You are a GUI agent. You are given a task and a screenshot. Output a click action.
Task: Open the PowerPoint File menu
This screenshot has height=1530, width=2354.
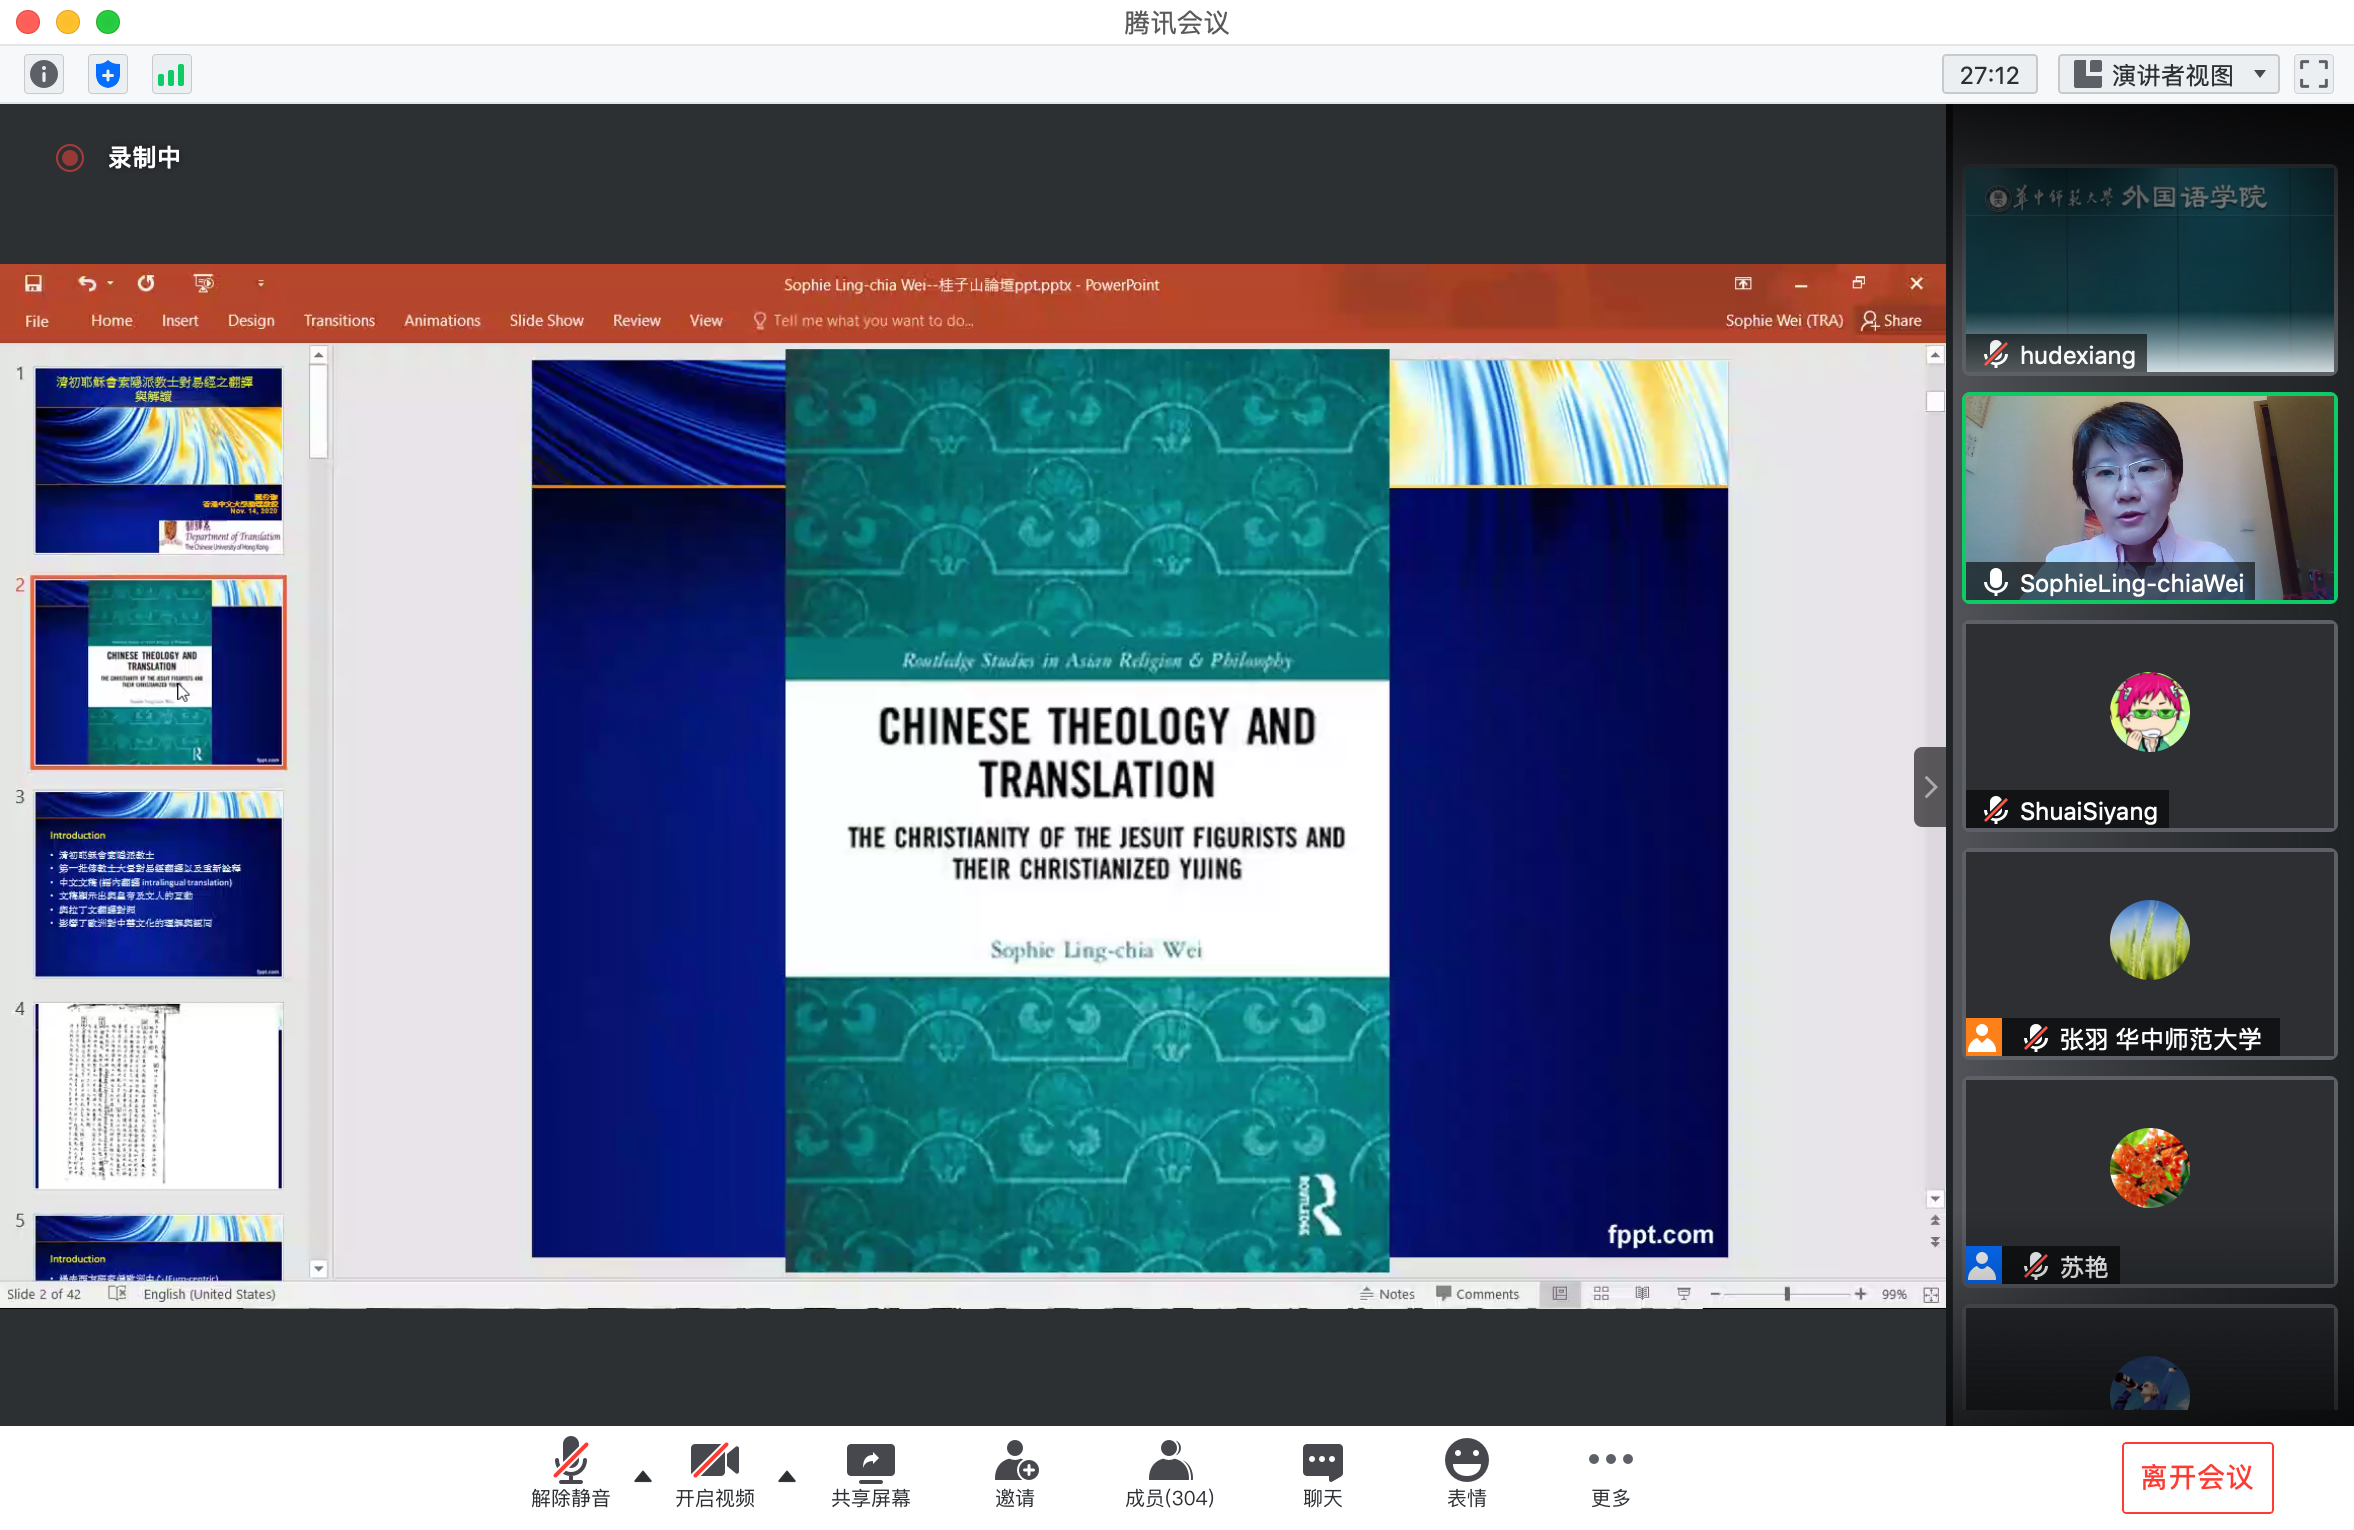coord(37,320)
